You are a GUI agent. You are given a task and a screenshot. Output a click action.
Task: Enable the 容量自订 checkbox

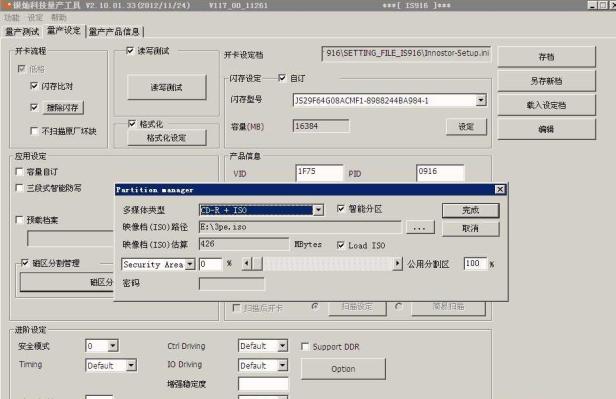coord(19,172)
